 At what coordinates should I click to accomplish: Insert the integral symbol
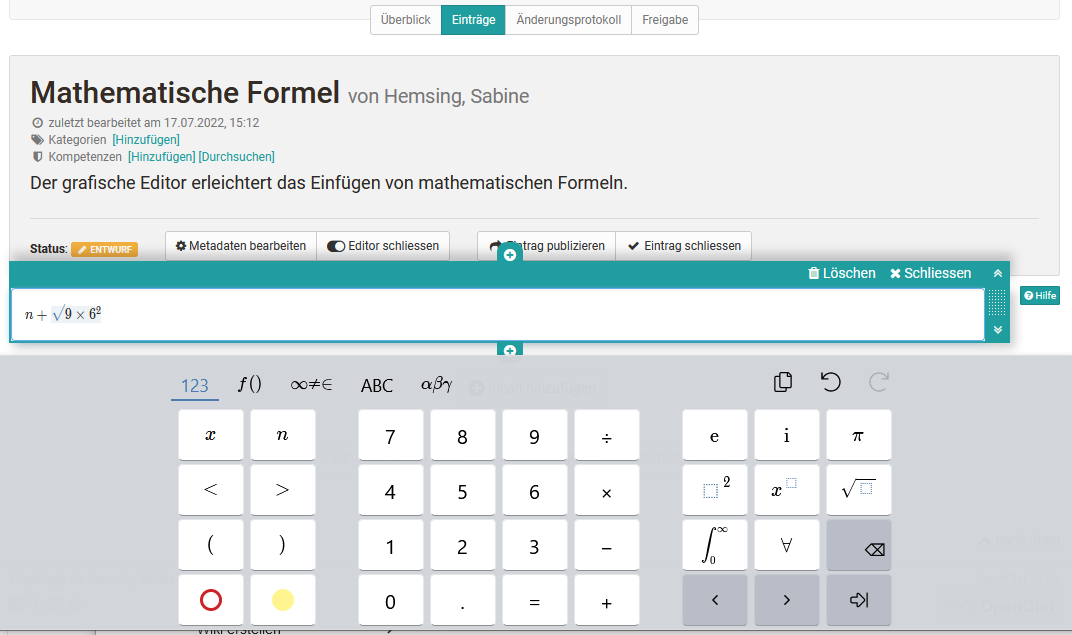pyautogui.click(x=714, y=544)
